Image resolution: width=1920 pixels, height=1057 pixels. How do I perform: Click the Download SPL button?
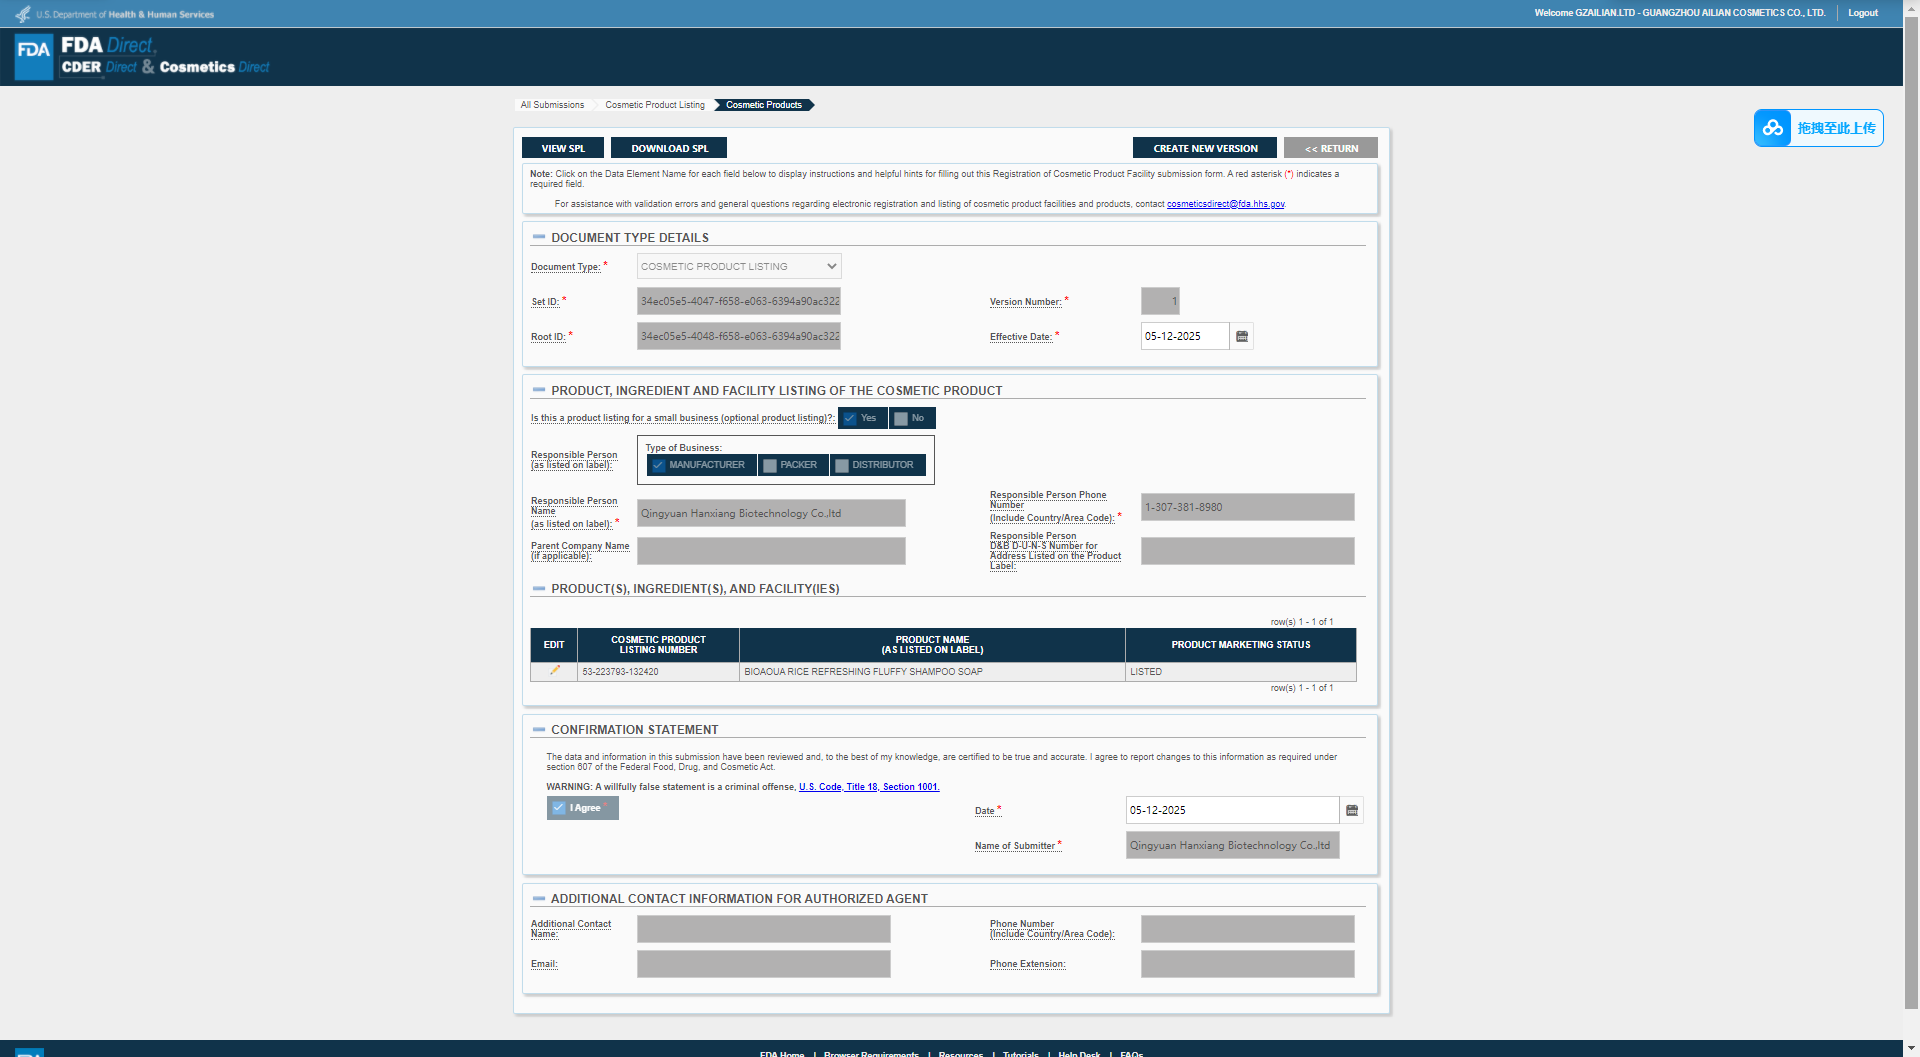(x=669, y=148)
